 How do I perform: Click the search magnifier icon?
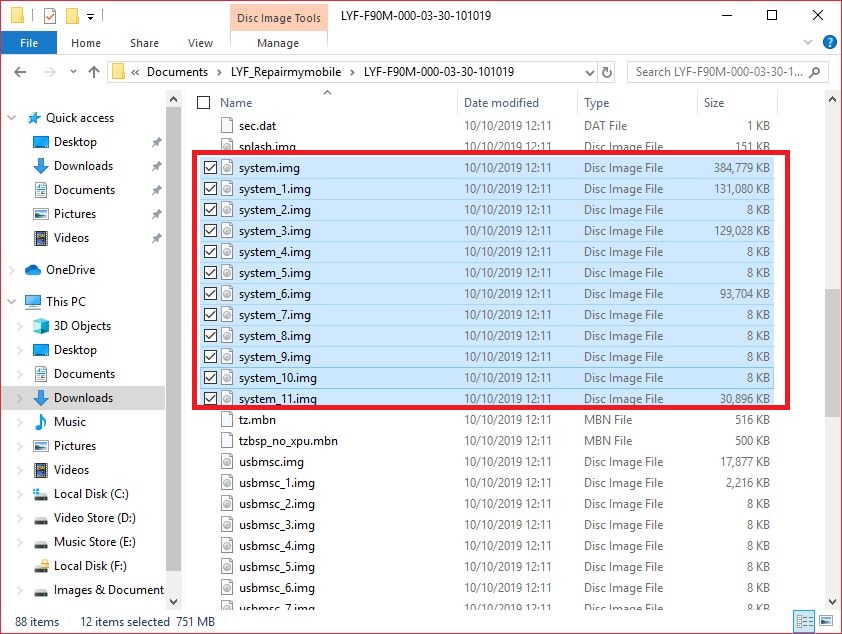point(815,72)
